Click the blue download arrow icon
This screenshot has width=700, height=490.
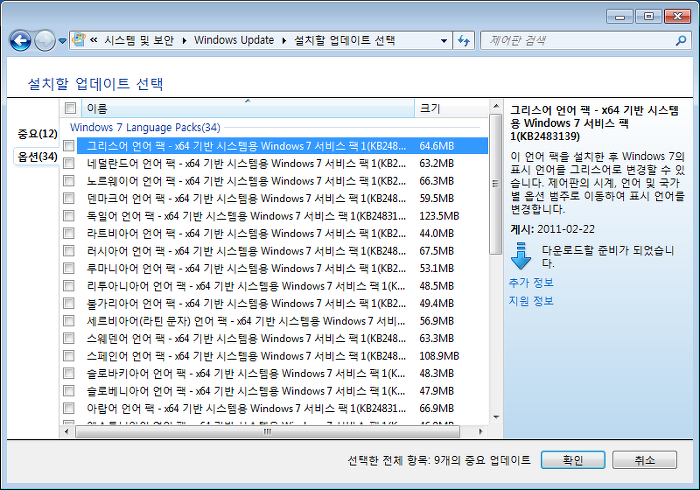coord(521,256)
